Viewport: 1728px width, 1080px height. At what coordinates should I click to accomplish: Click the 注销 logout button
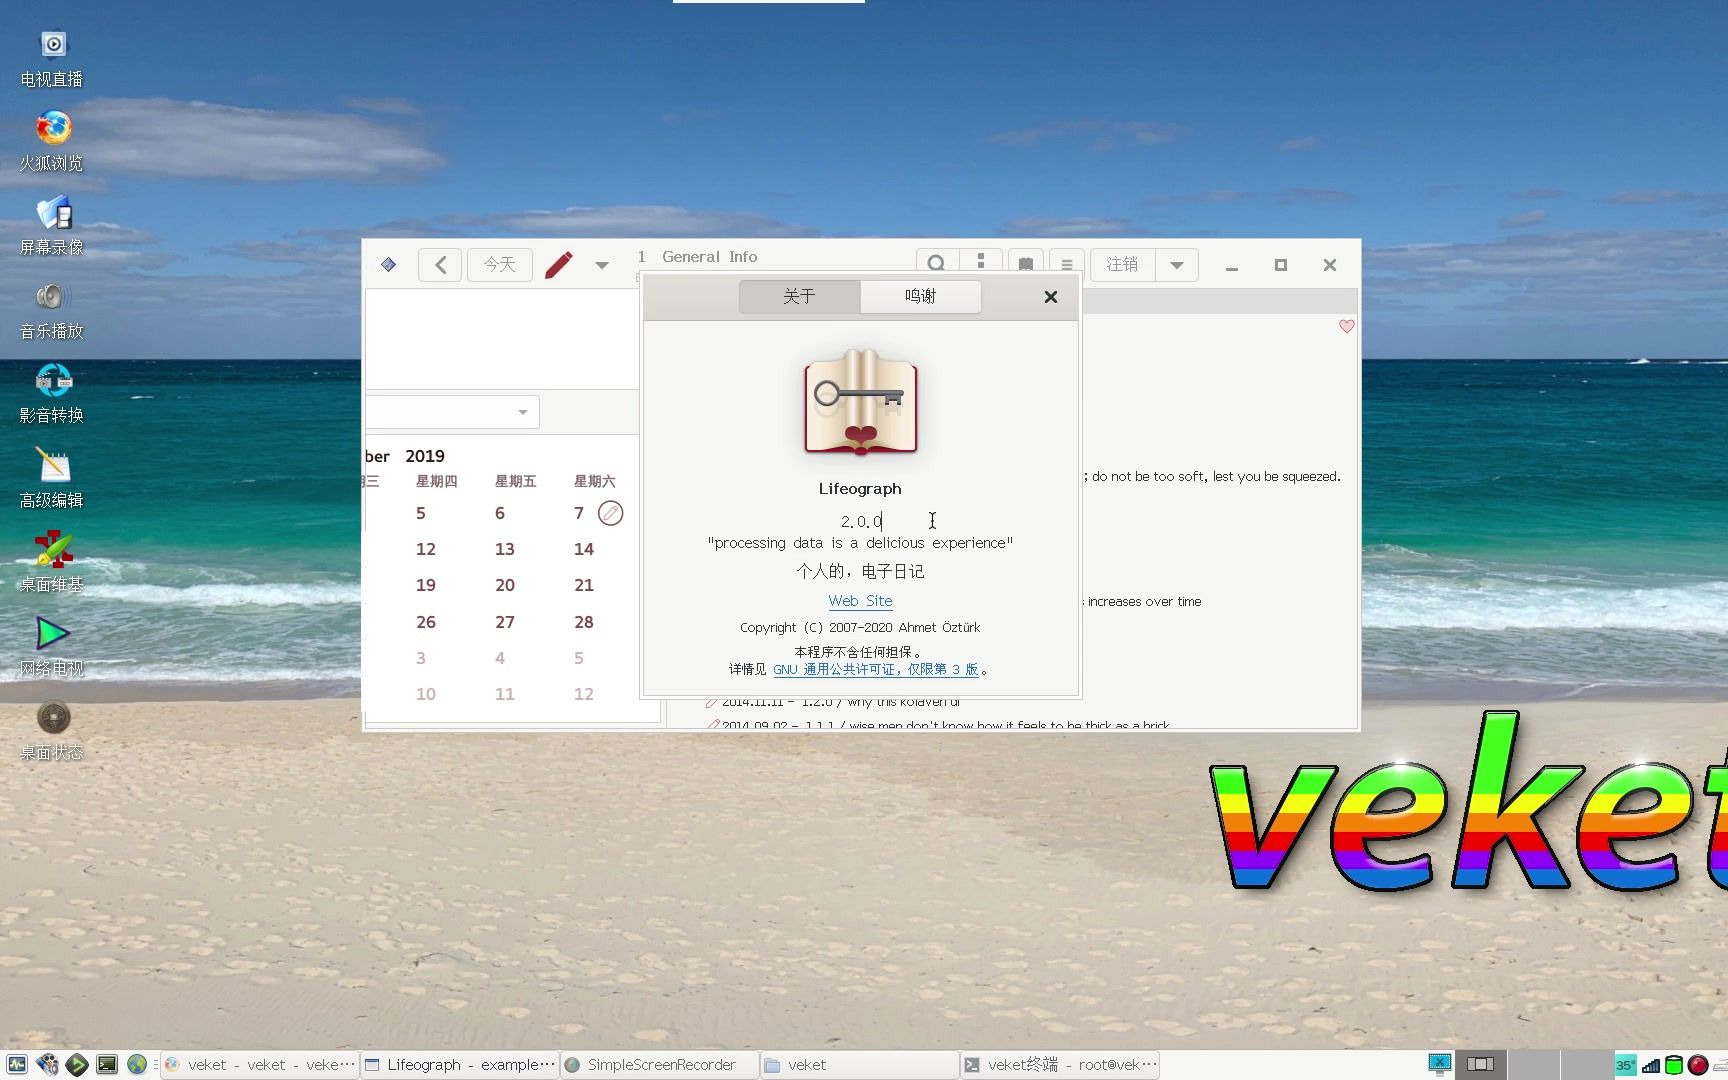(1122, 265)
